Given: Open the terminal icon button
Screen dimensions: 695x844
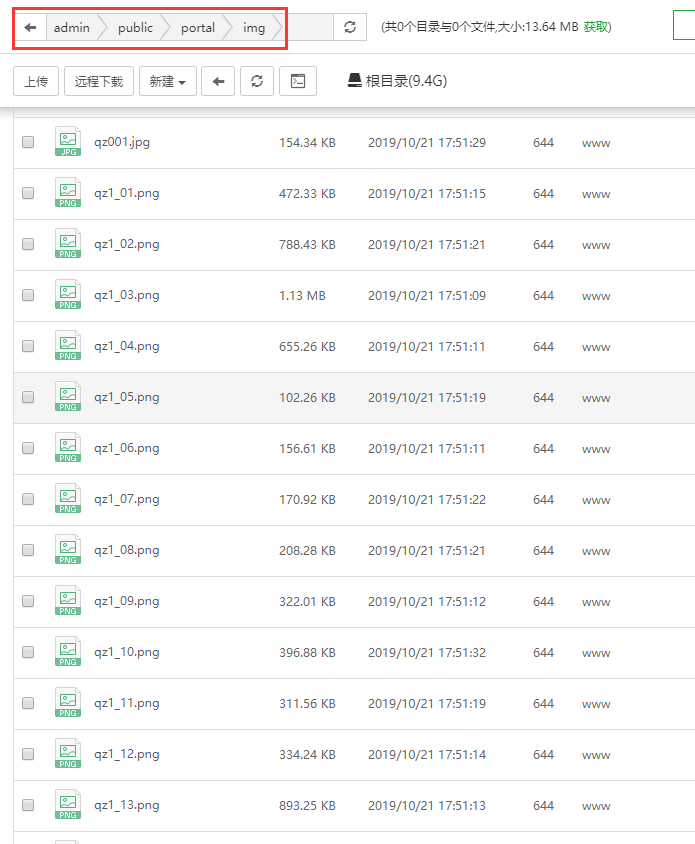Looking at the screenshot, I should point(298,82).
